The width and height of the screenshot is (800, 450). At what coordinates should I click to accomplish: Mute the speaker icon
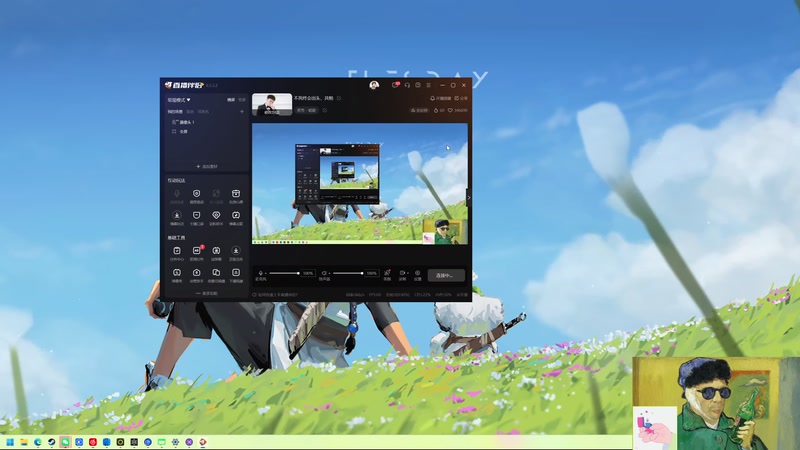click(x=323, y=273)
